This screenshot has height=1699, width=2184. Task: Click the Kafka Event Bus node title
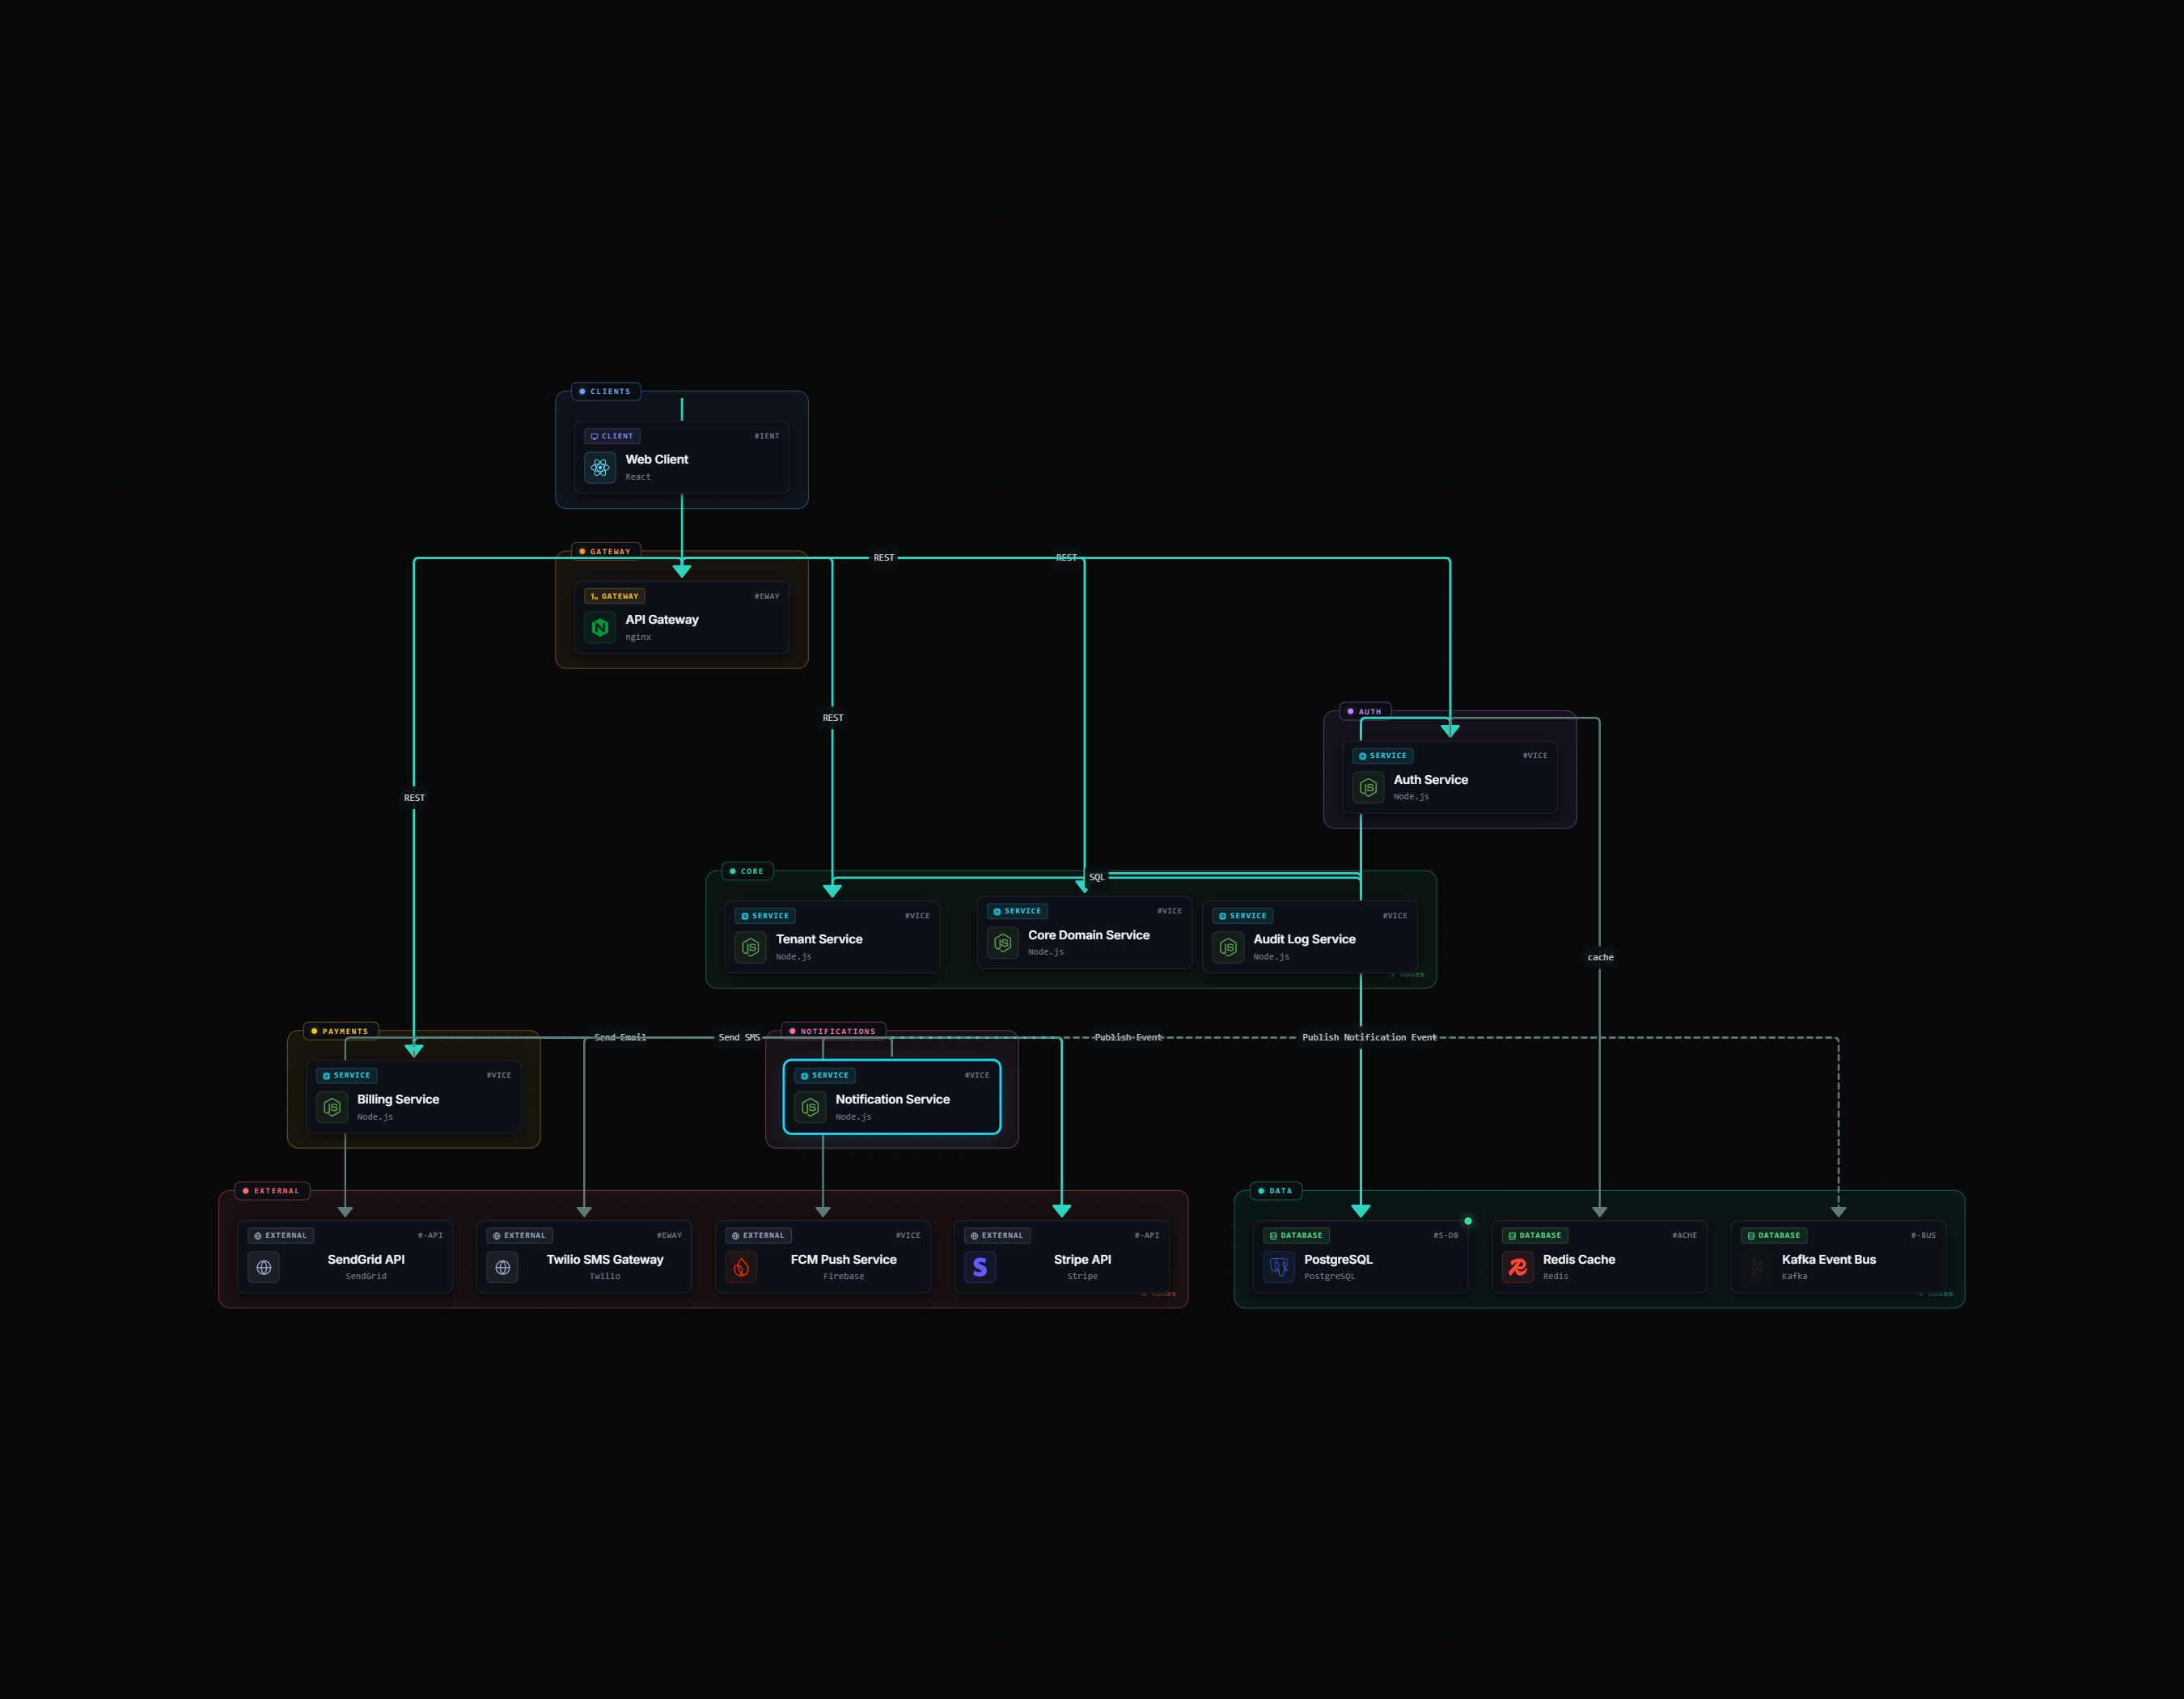[1829, 1259]
